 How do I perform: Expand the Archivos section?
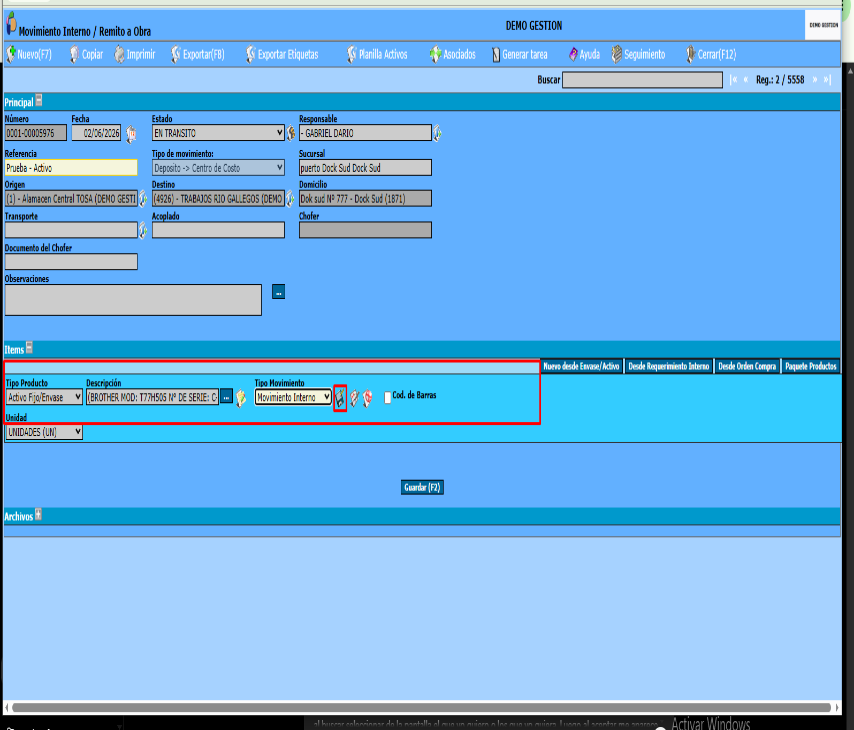38,514
